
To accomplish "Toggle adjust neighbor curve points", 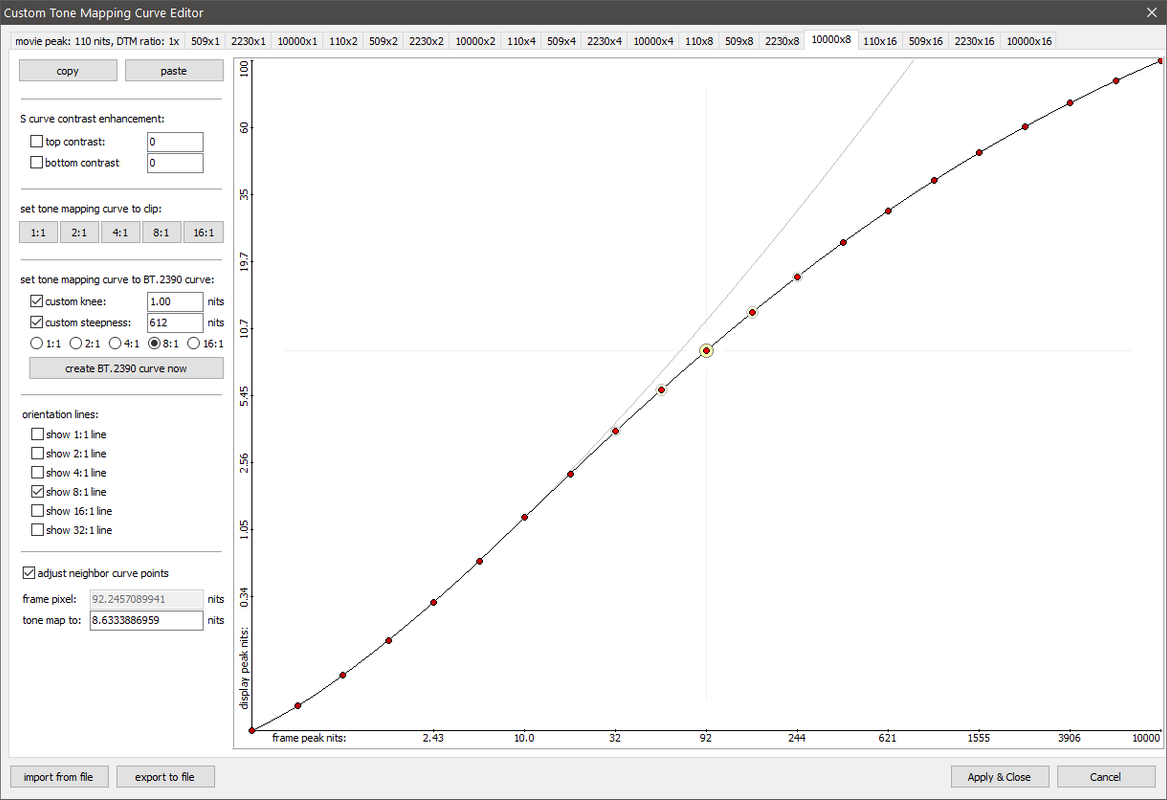I will (29, 573).
